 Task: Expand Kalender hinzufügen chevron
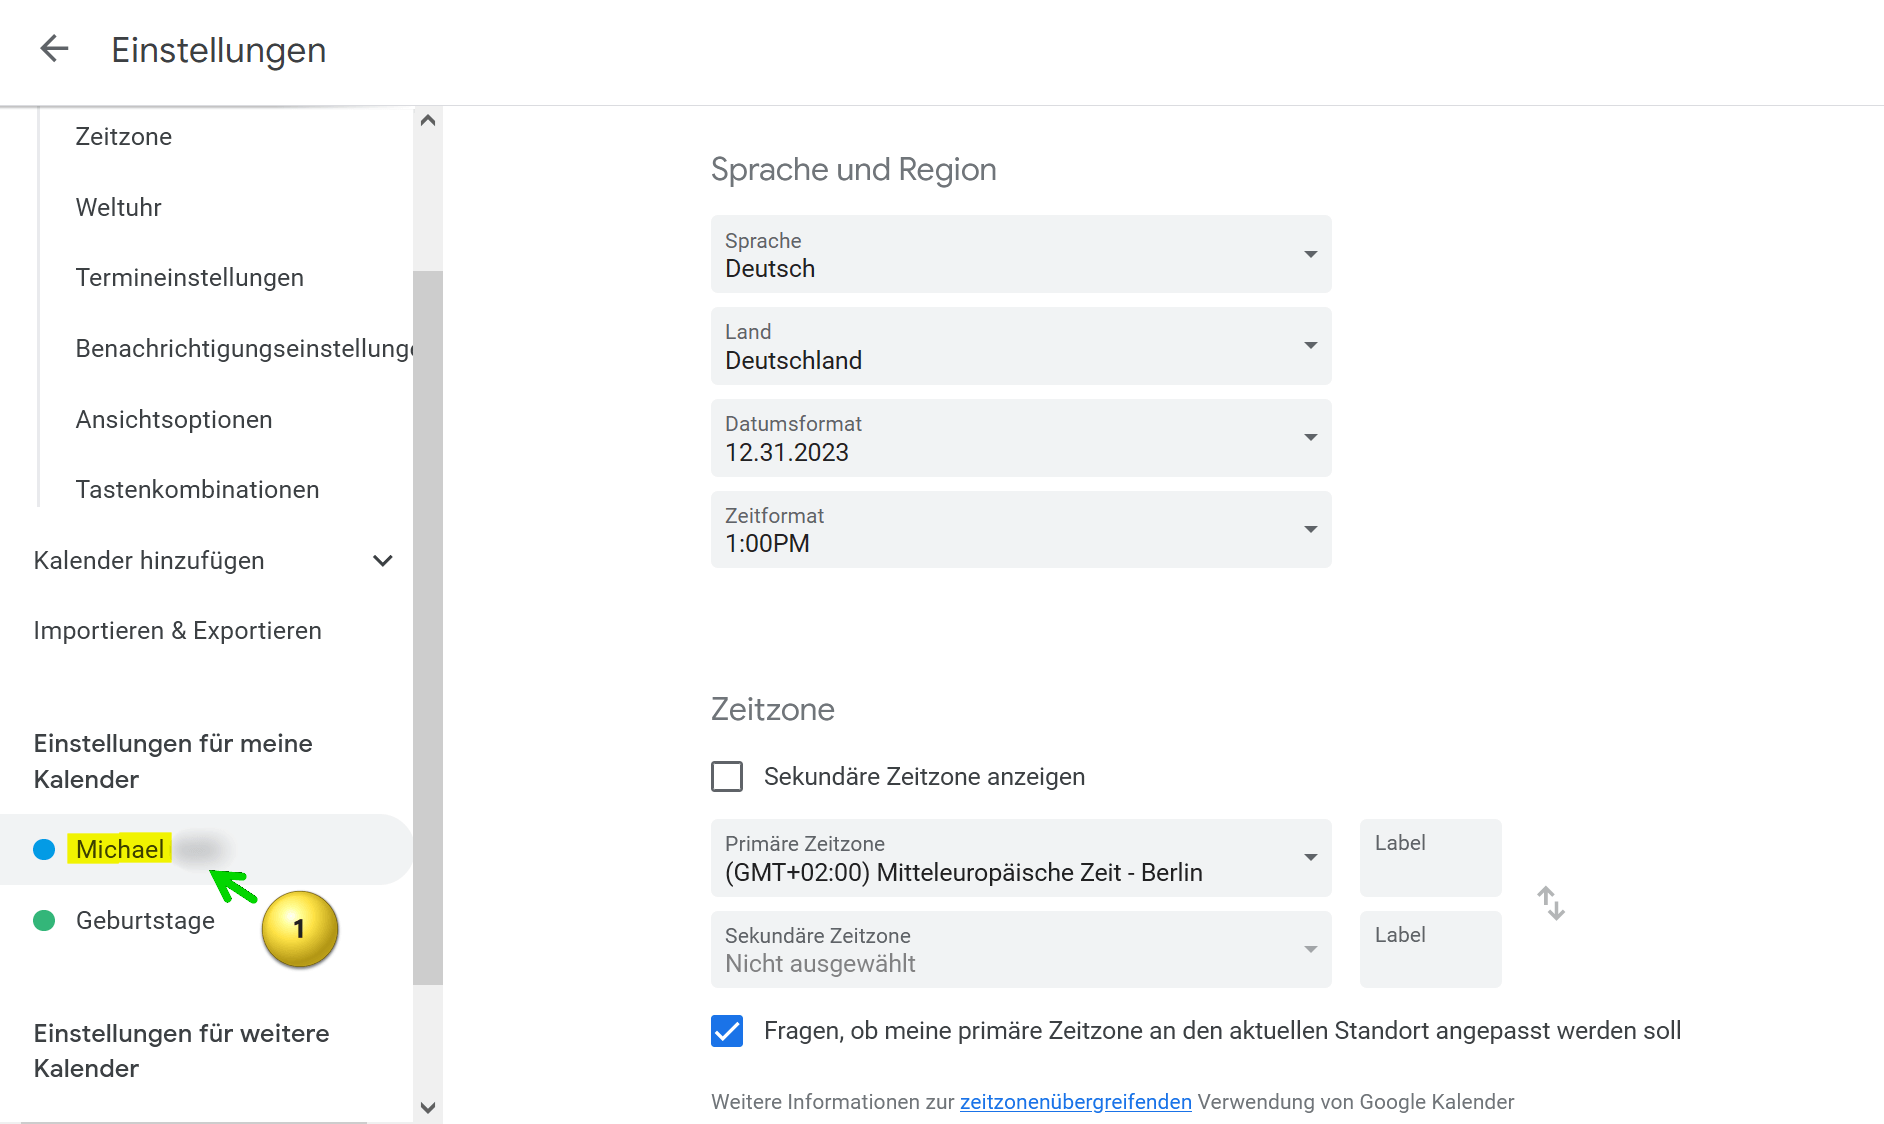point(382,560)
